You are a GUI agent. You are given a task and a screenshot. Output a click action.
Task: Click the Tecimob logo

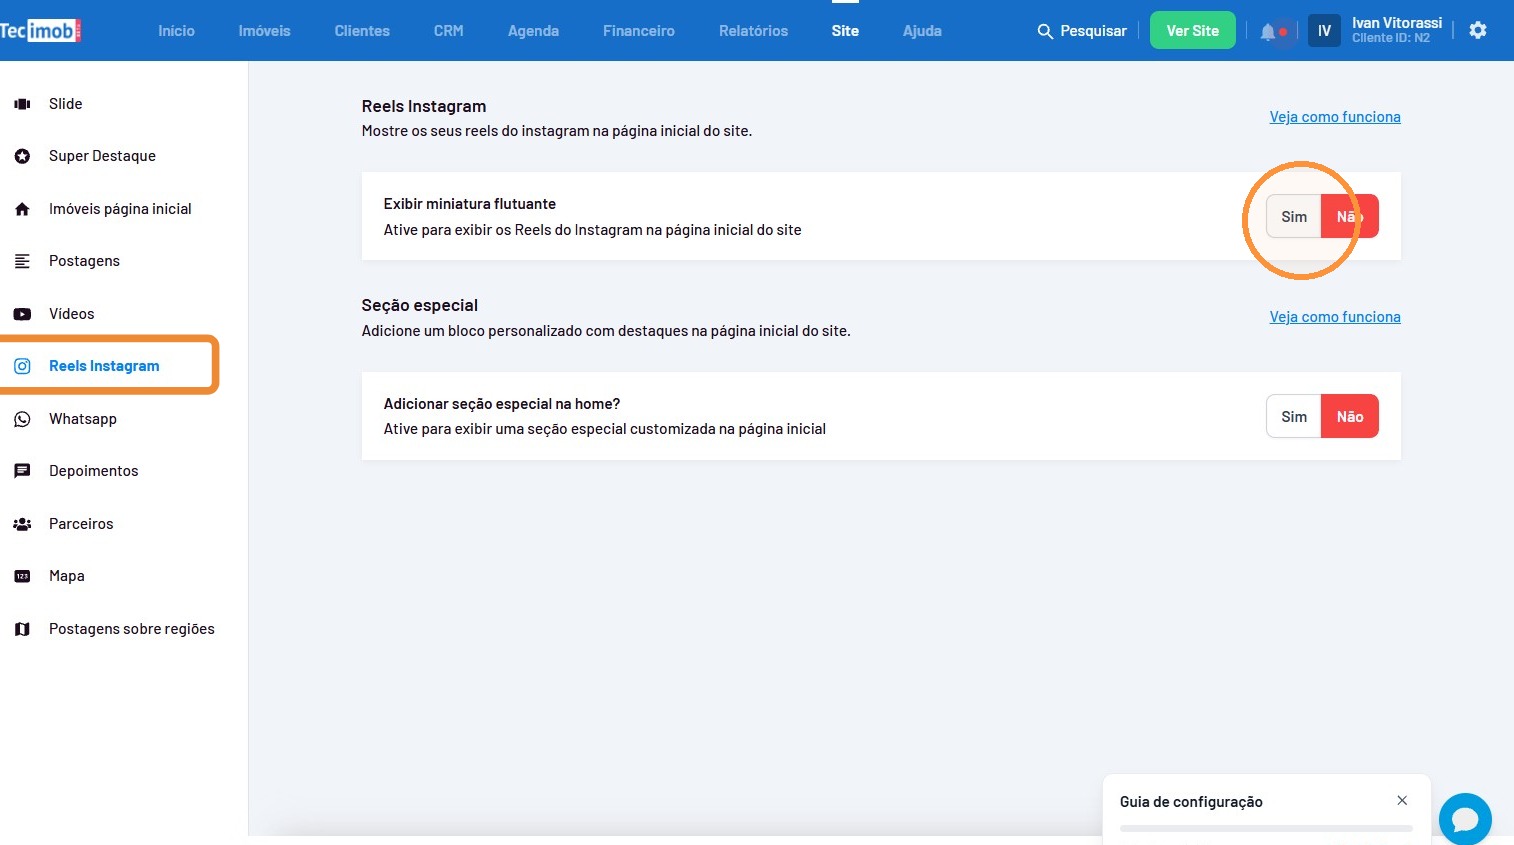click(40, 30)
